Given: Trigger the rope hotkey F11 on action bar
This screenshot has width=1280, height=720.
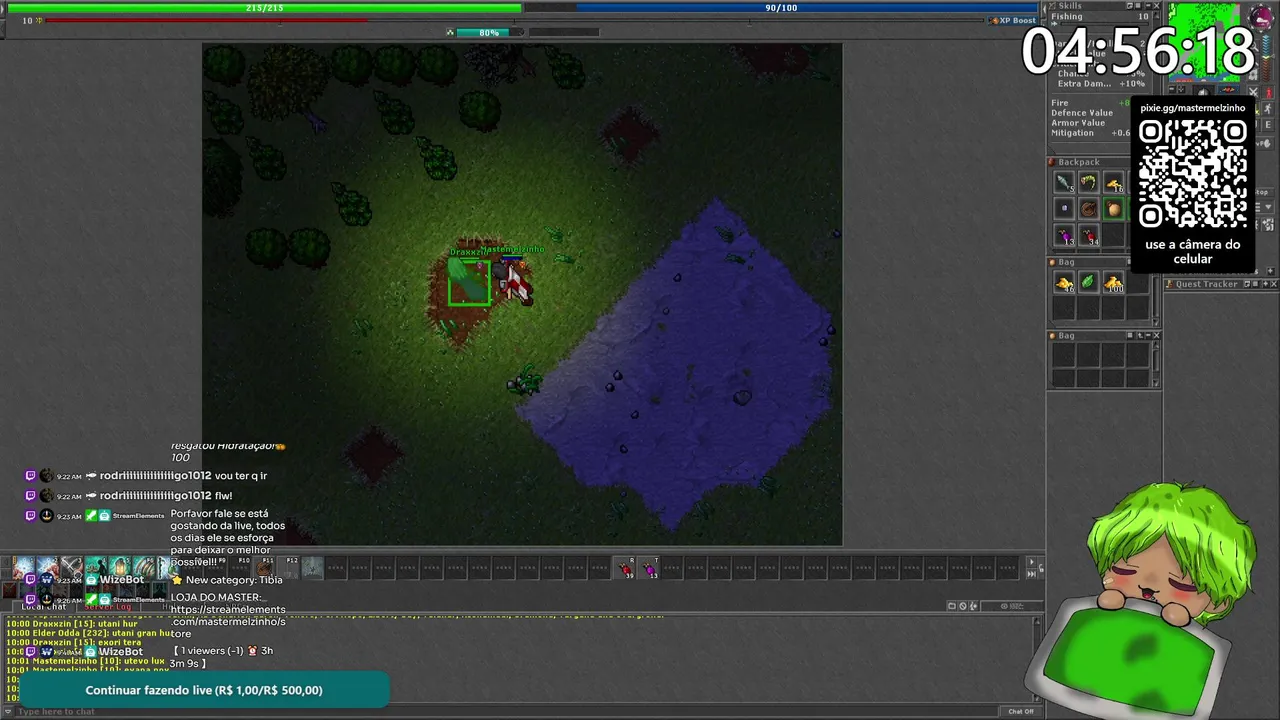Looking at the screenshot, I should pyautogui.click(x=265, y=568).
